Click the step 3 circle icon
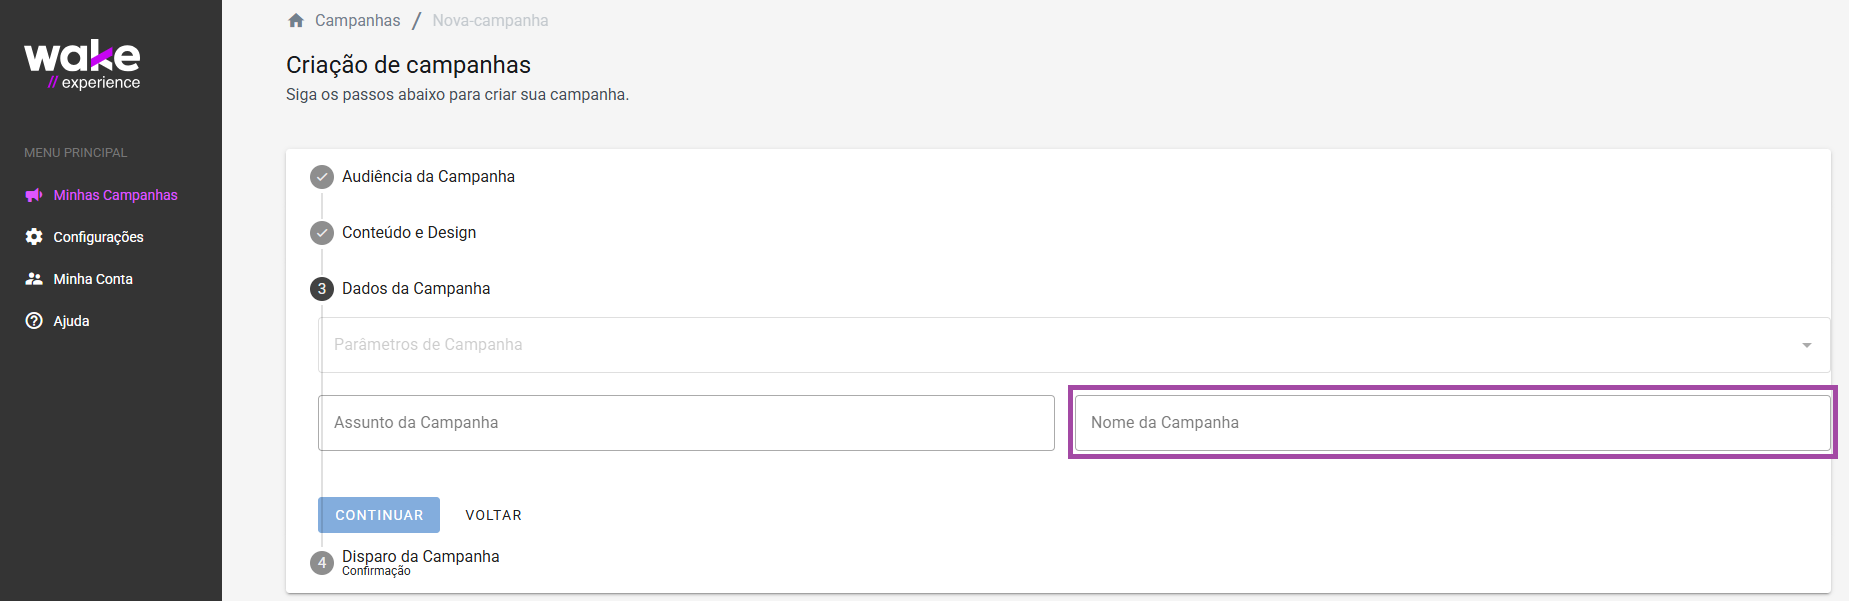This screenshot has height=601, width=1849. [322, 289]
